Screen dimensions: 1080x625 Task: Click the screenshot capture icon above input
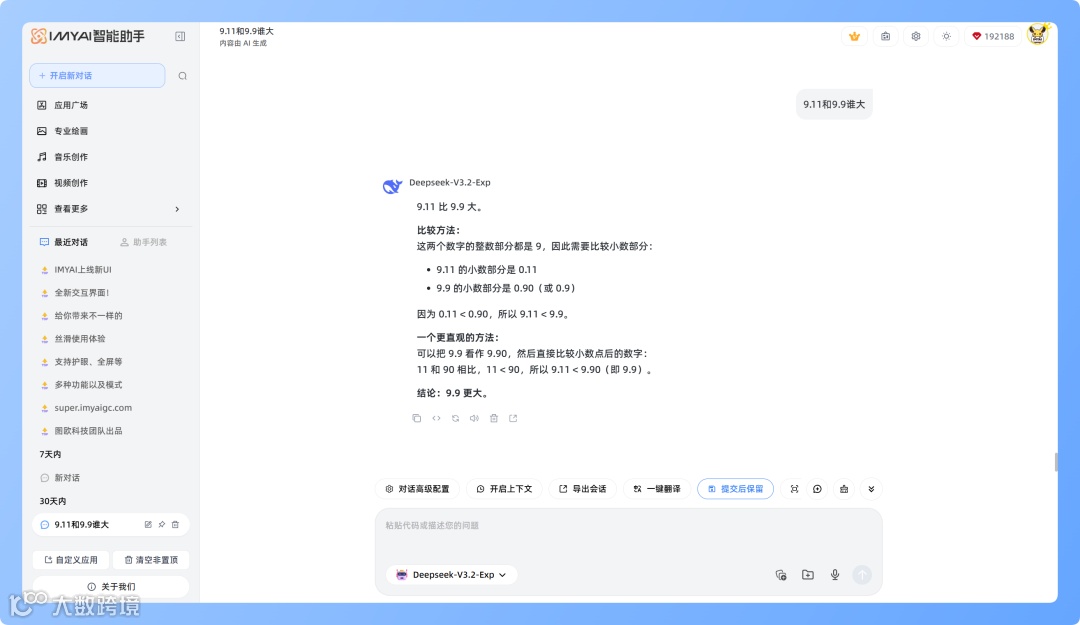794,489
